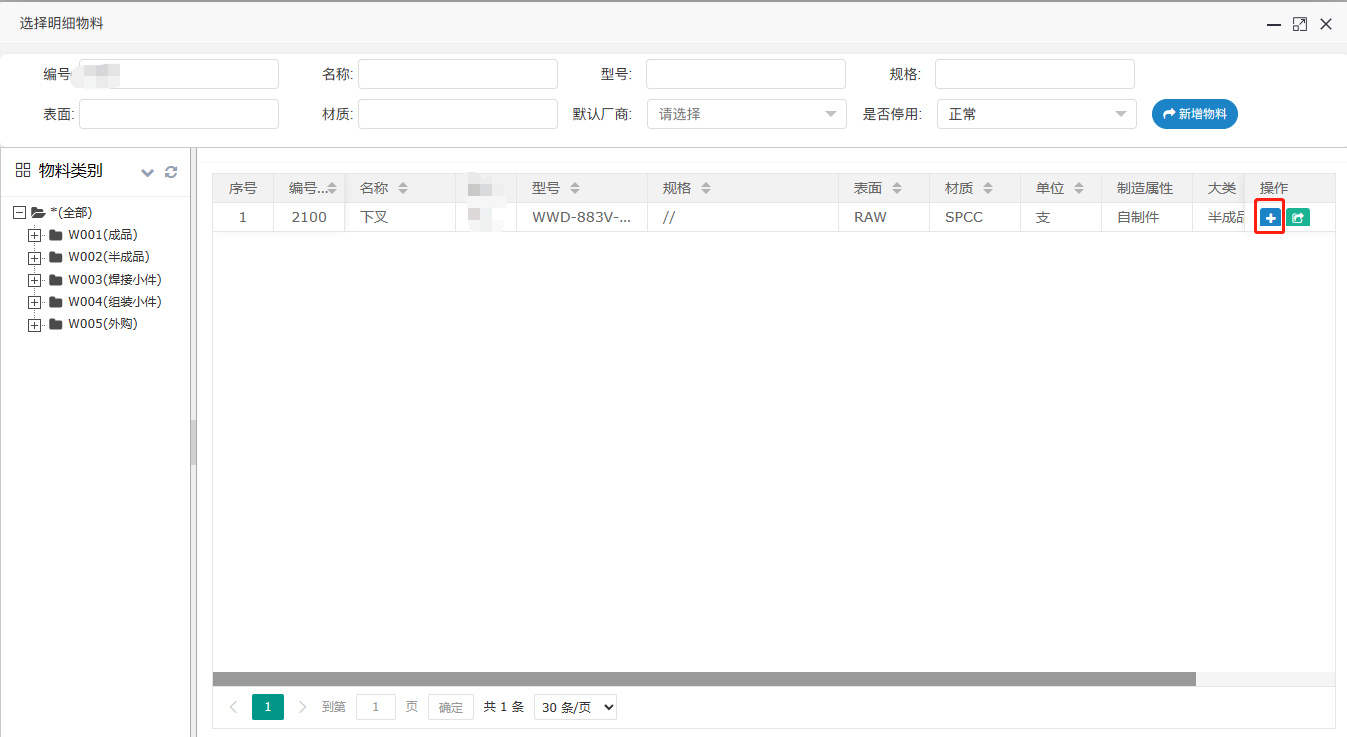The width and height of the screenshot is (1347, 737).
Task: Open the 默认厂商 dropdown
Action: [746, 114]
